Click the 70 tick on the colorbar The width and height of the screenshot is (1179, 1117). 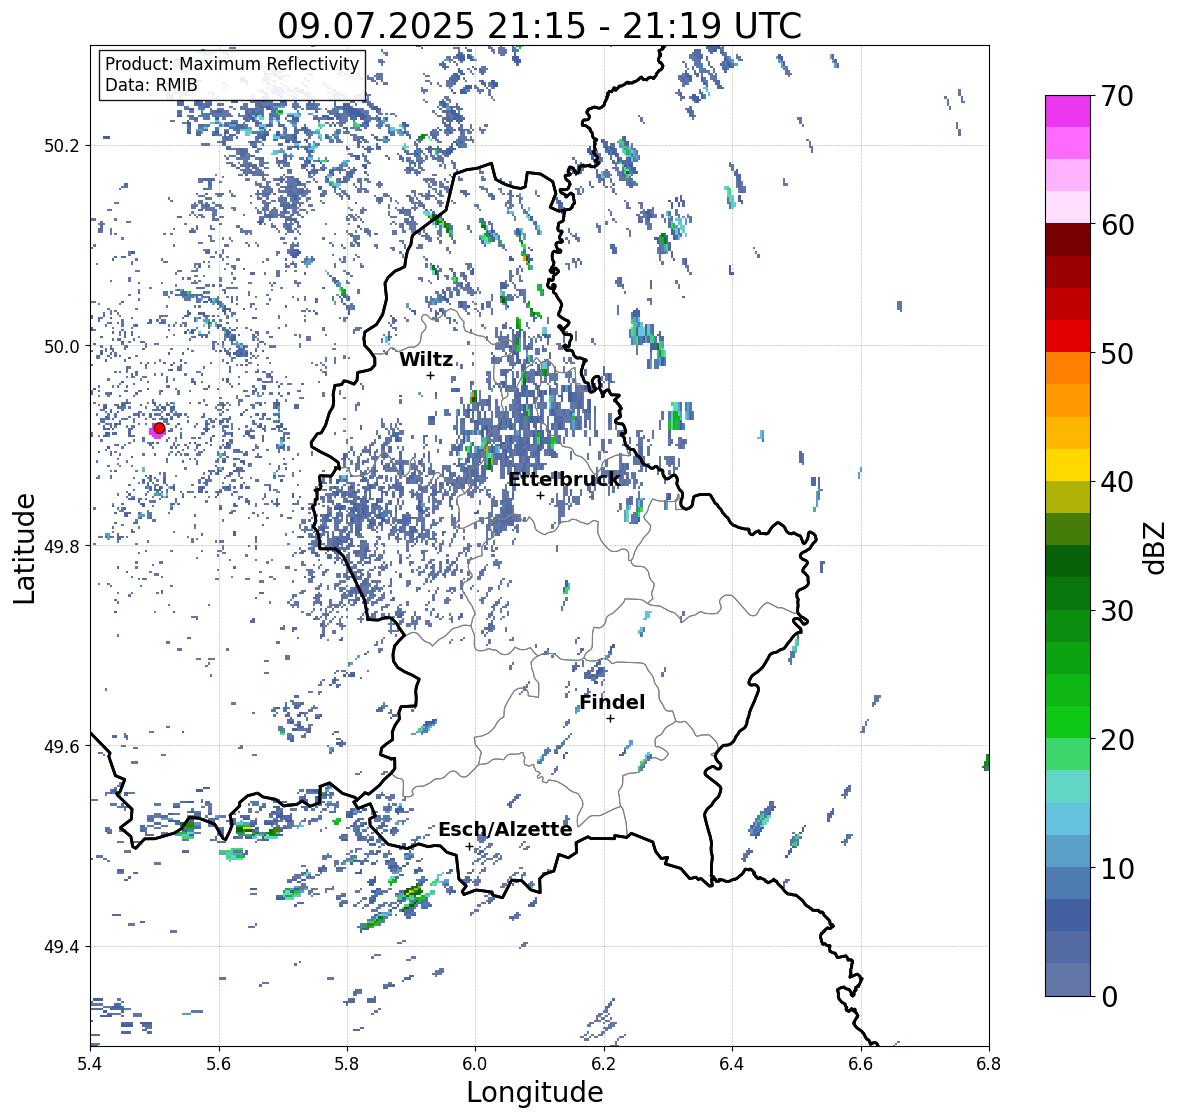pos(1117,96)
